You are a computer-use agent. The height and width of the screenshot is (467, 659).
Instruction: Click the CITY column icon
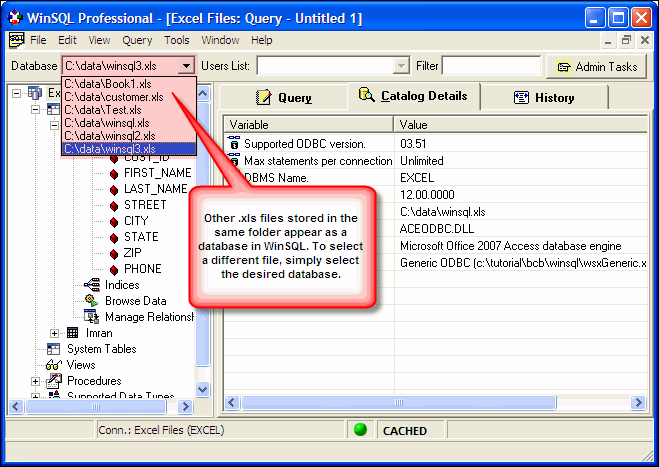(113, 222)
